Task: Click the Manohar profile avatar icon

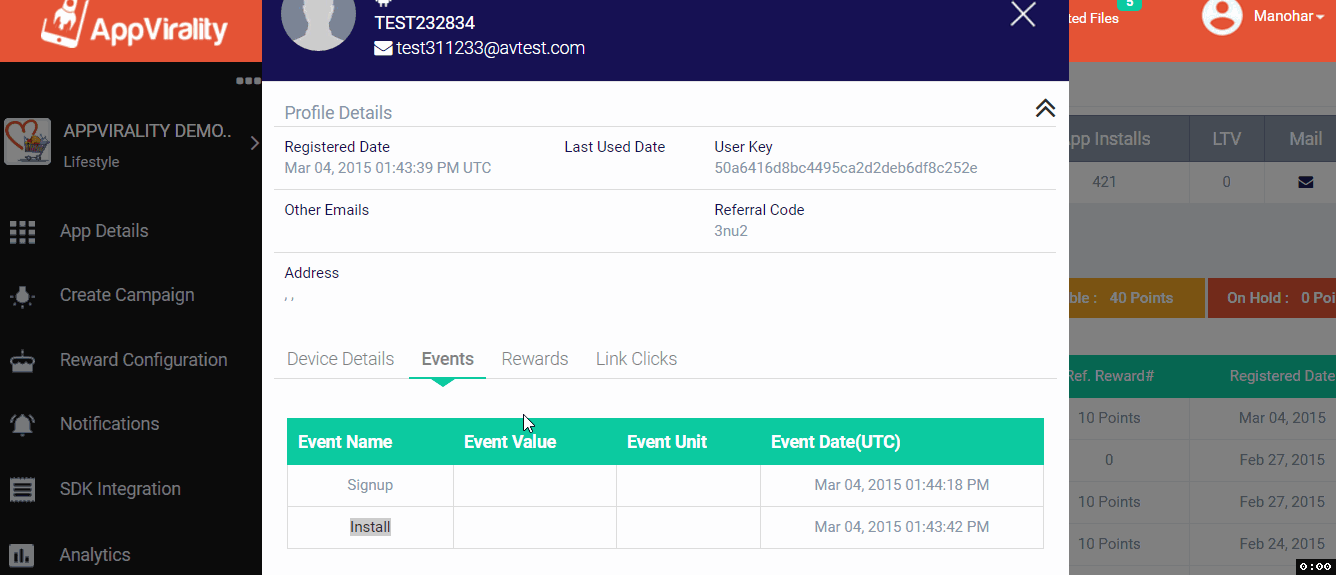Action: (x=1221, y=16)
